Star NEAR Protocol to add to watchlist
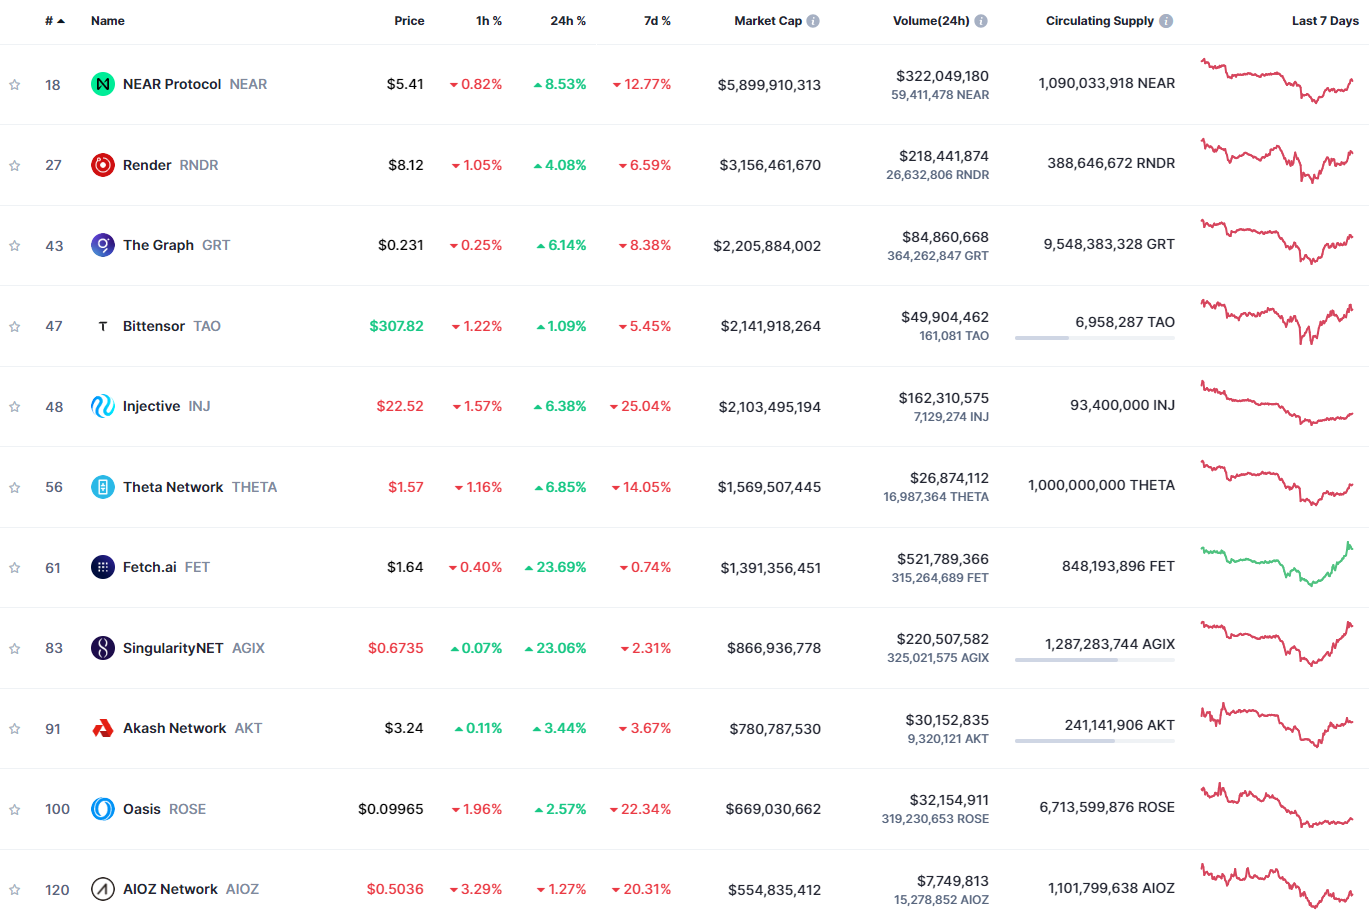1372x910 pixels. [x=15, y=85]
